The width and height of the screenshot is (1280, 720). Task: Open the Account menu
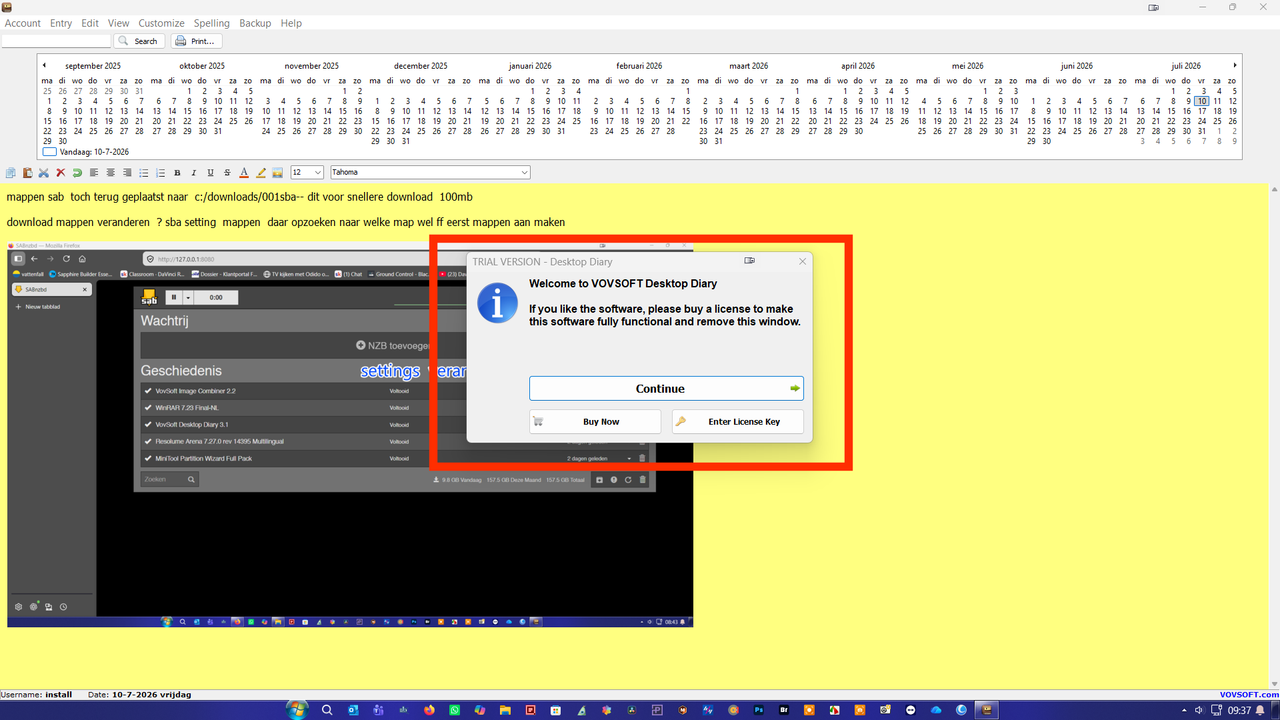click(23, 23)
